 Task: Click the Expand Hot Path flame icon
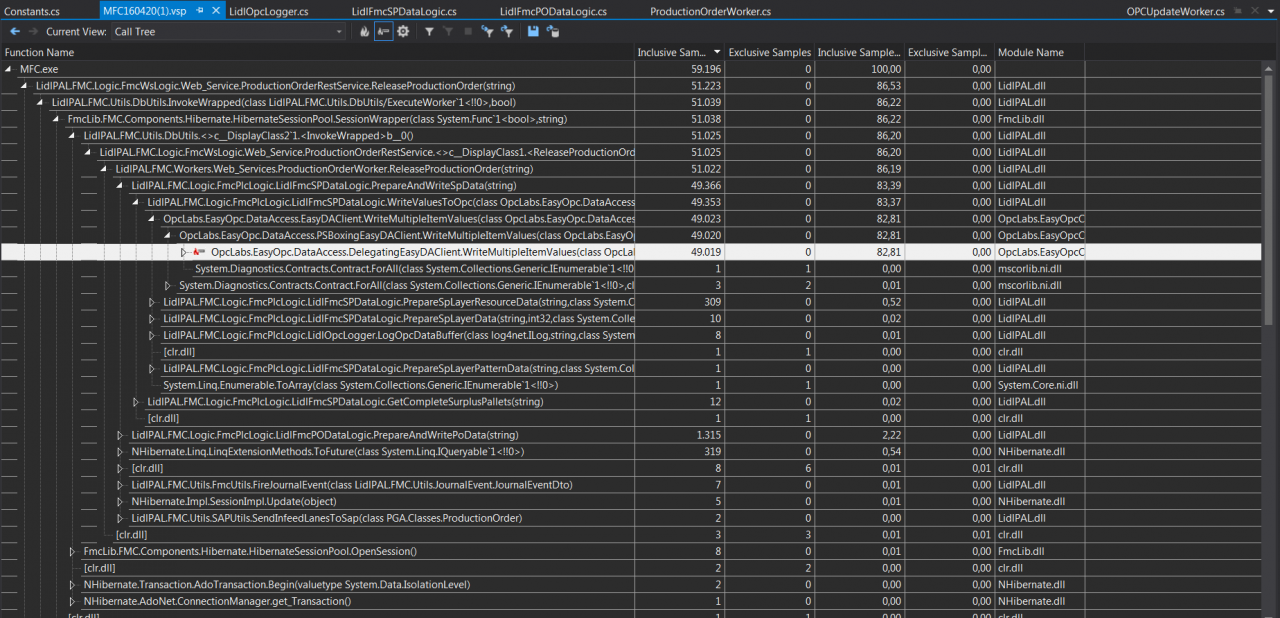pyautogui.click(x=365, y=32)
